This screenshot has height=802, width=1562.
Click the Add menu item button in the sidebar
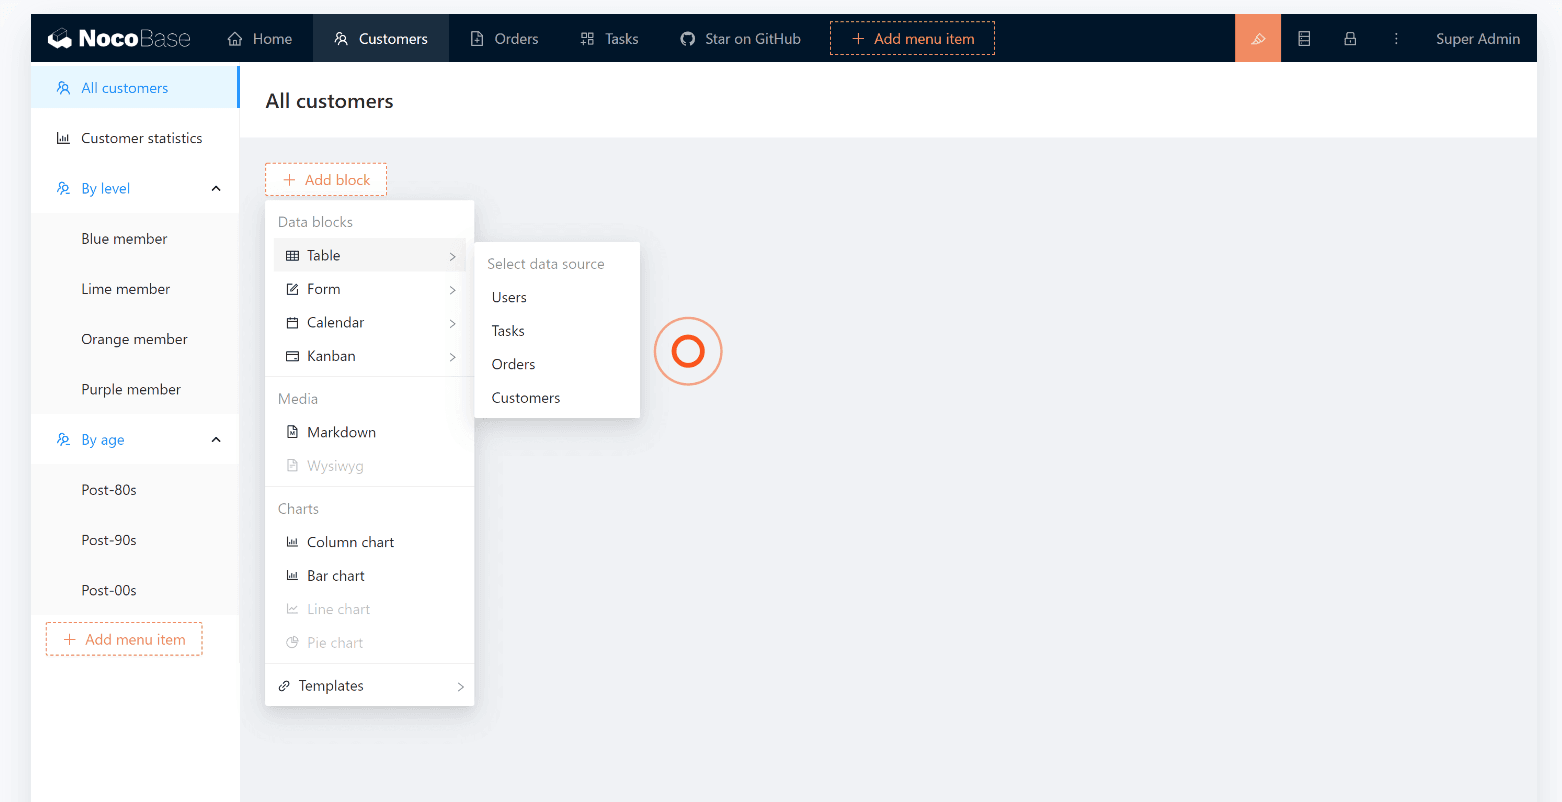coord(124,639)
